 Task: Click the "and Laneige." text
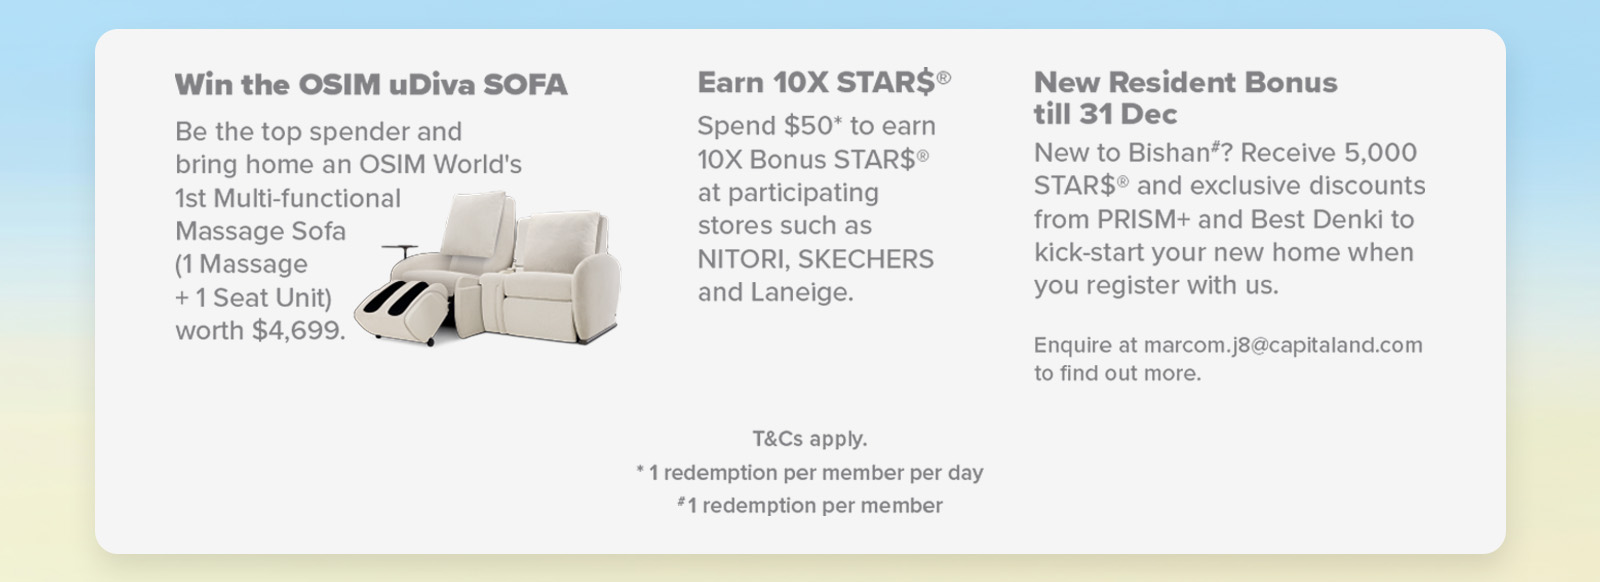775,292
